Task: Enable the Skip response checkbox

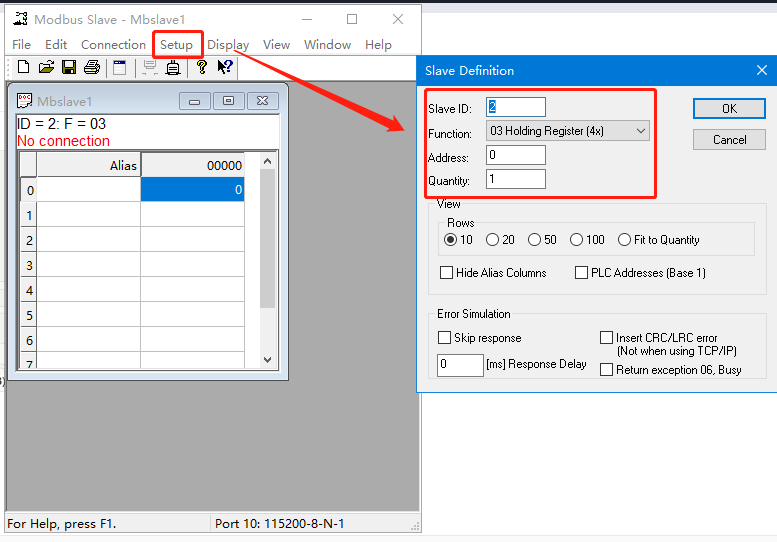Action: pyautogui.click(x=445, y=338)
